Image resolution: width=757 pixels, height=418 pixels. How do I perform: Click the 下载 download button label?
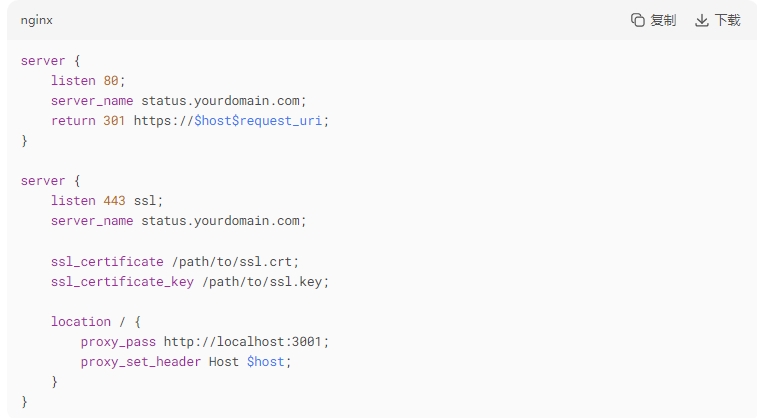pyautogui.click(x=727, y=20)
